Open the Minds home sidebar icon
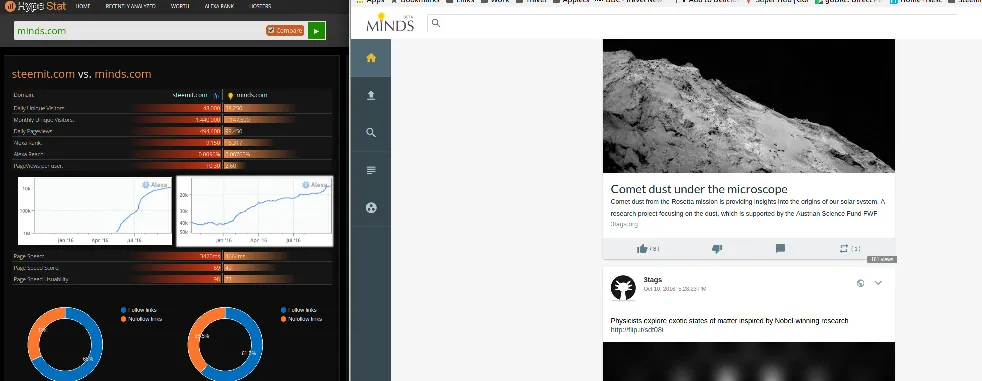Image resolution: width=982 pixels, height=381 pixels. click(371, 58)
